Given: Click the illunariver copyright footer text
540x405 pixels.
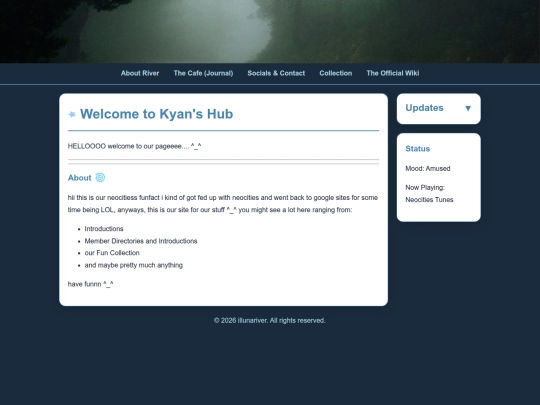Looking at the screenshot, I should pyautogui.click(x=270, y=320).
